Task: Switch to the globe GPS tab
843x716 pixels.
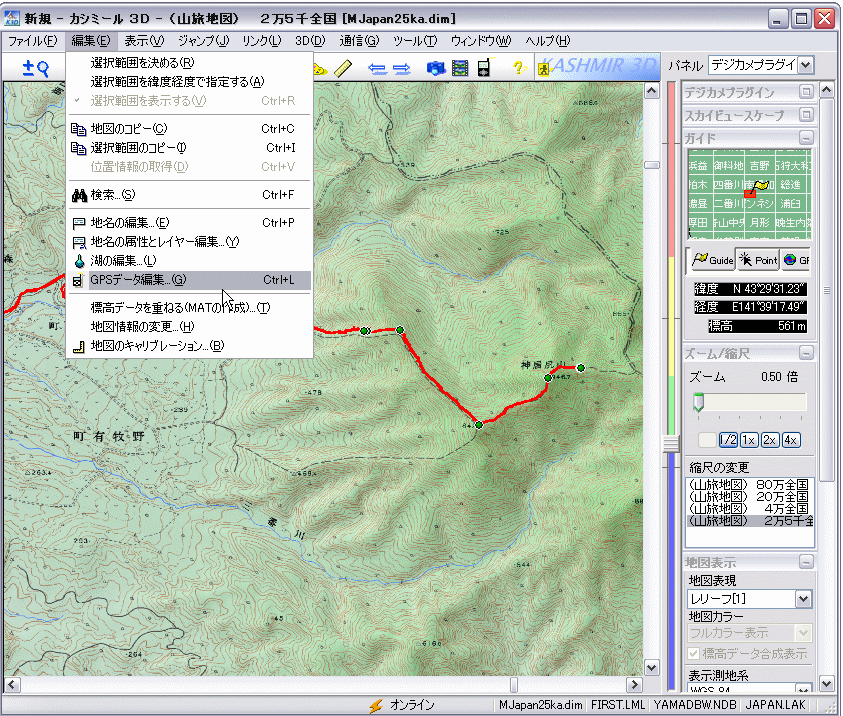Action: point(796,260)
